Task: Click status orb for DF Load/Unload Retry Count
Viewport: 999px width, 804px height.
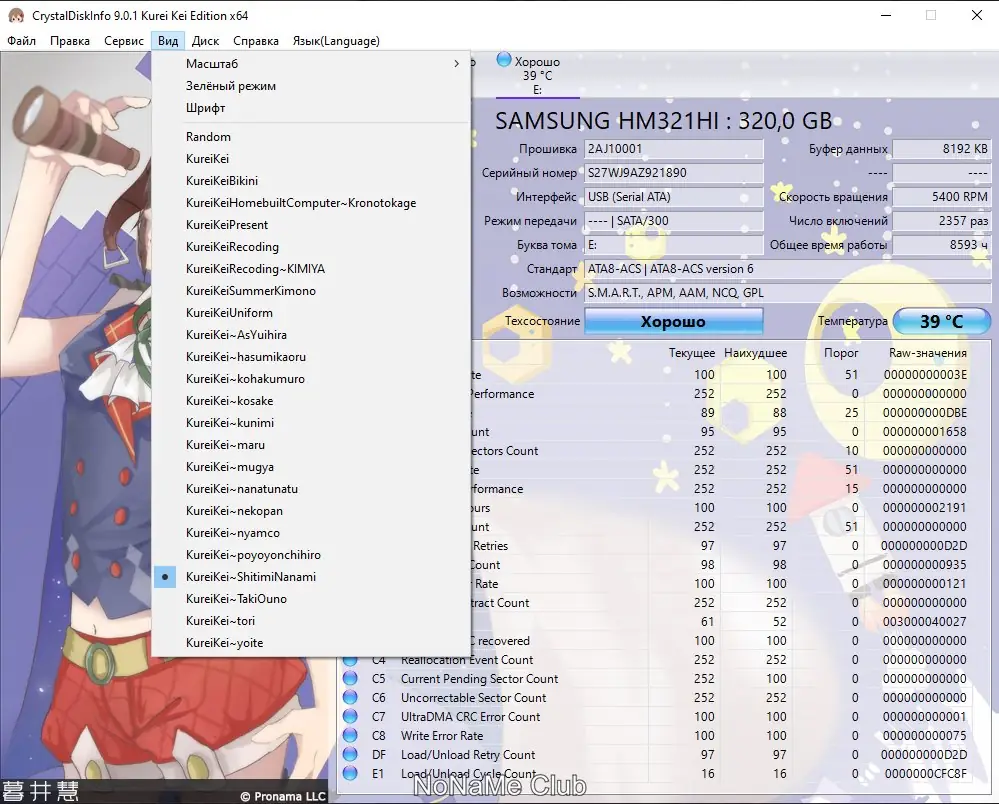Action: (350, 755)
